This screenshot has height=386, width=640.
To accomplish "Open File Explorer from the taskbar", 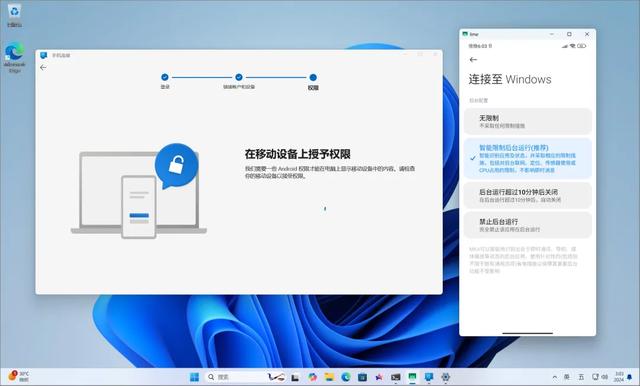I will [x=329, y=377].
